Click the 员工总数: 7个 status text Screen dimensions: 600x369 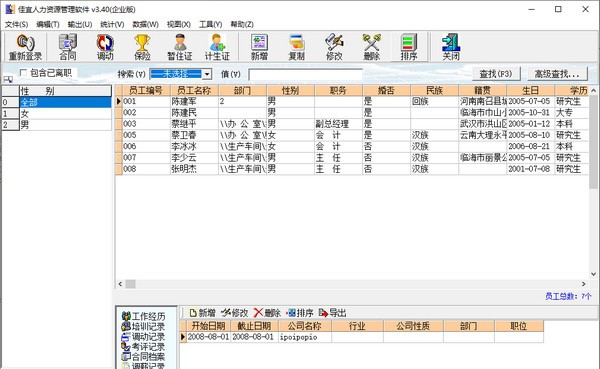pos(568,296)
